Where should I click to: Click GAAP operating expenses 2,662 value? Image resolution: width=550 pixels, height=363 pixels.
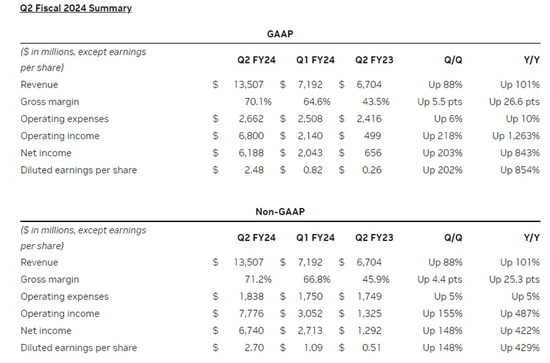coord(251,119)
